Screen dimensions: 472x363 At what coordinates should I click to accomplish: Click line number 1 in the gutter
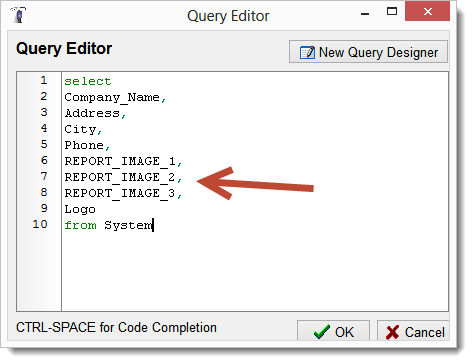[44, 80]
